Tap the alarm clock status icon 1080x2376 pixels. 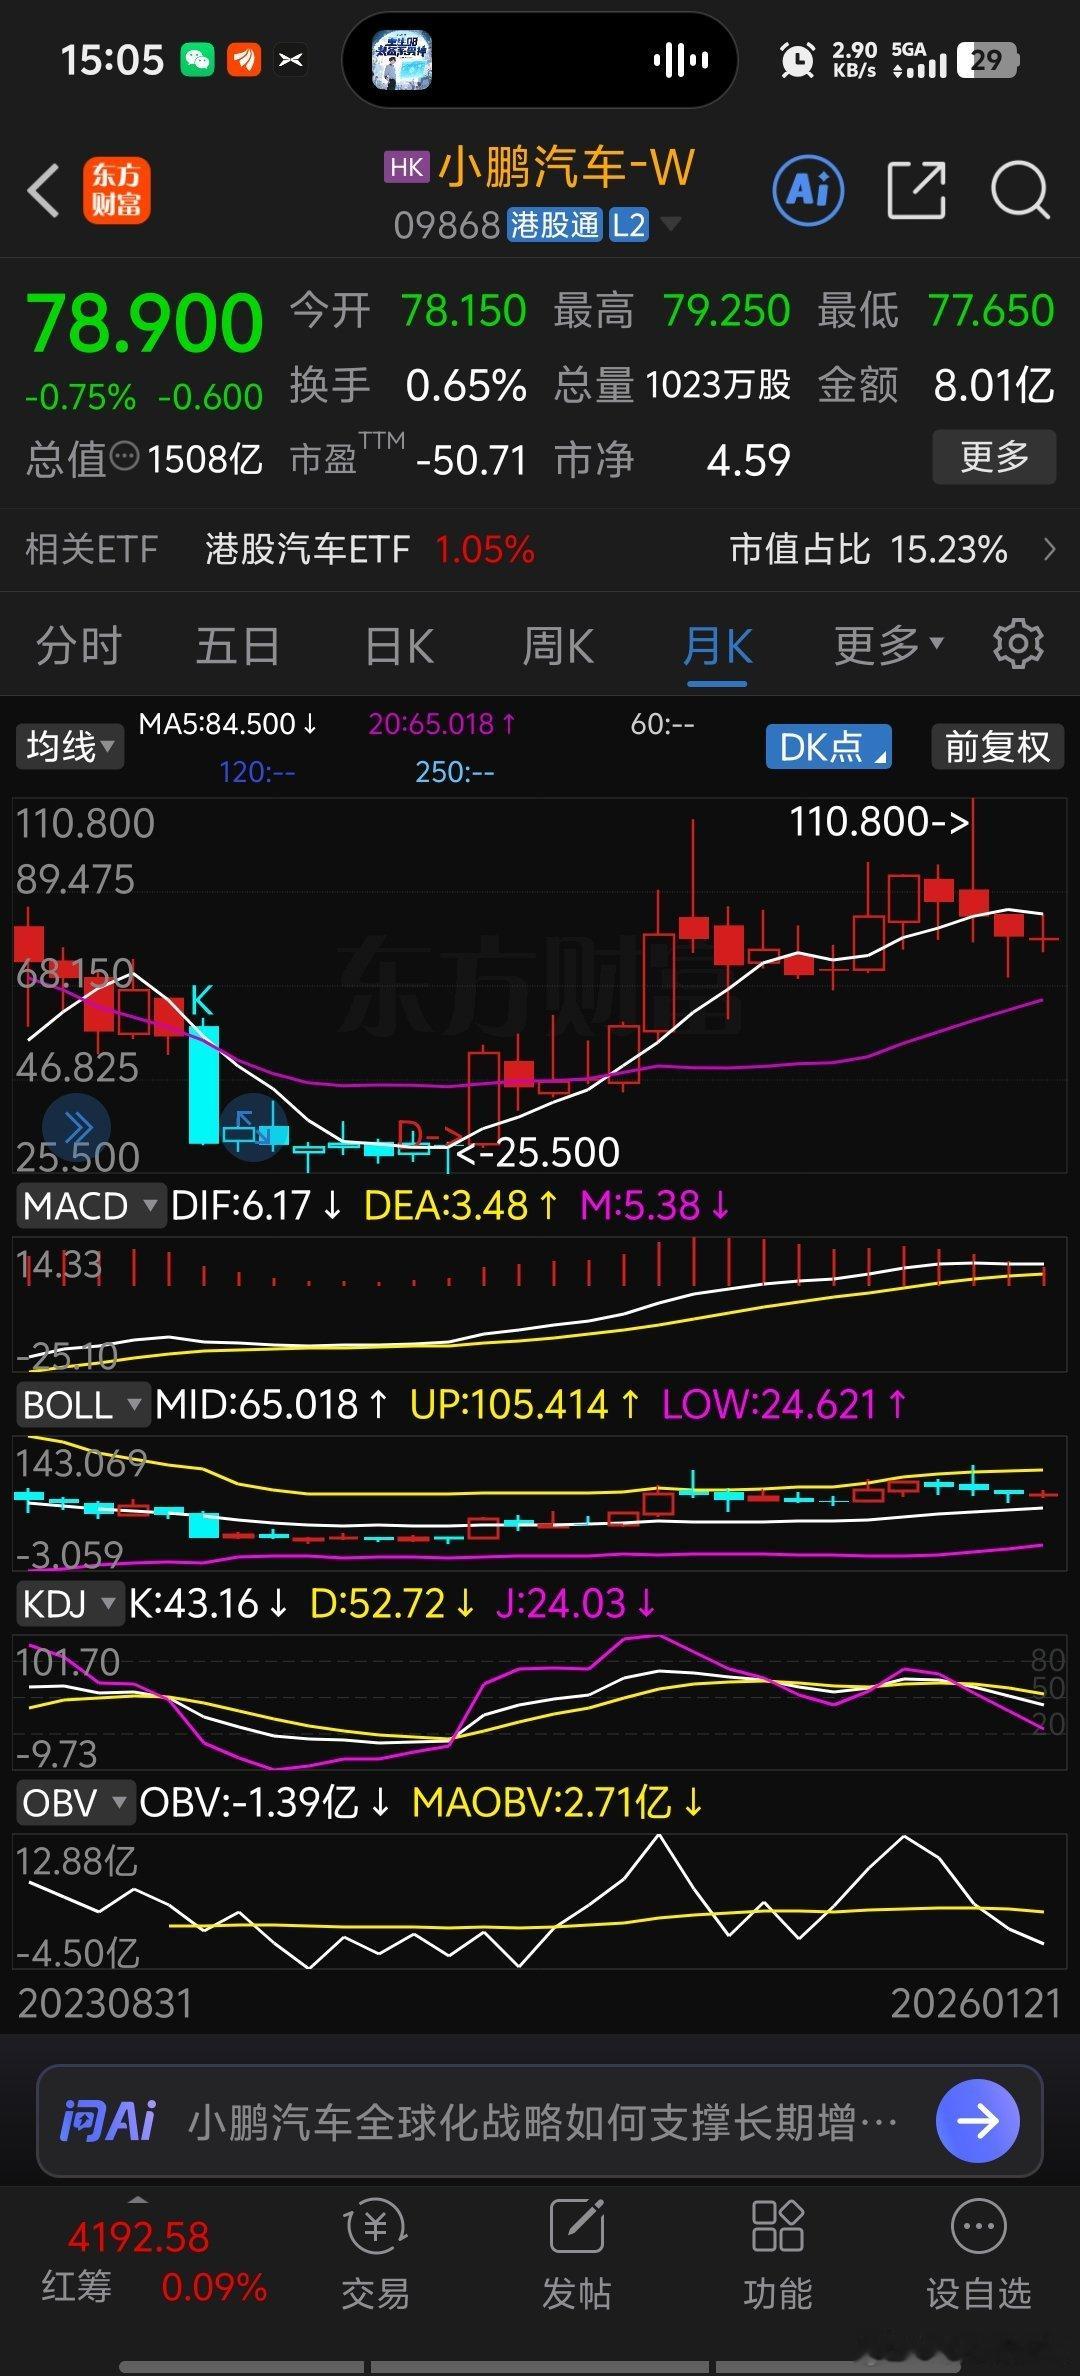pos(797,60)
